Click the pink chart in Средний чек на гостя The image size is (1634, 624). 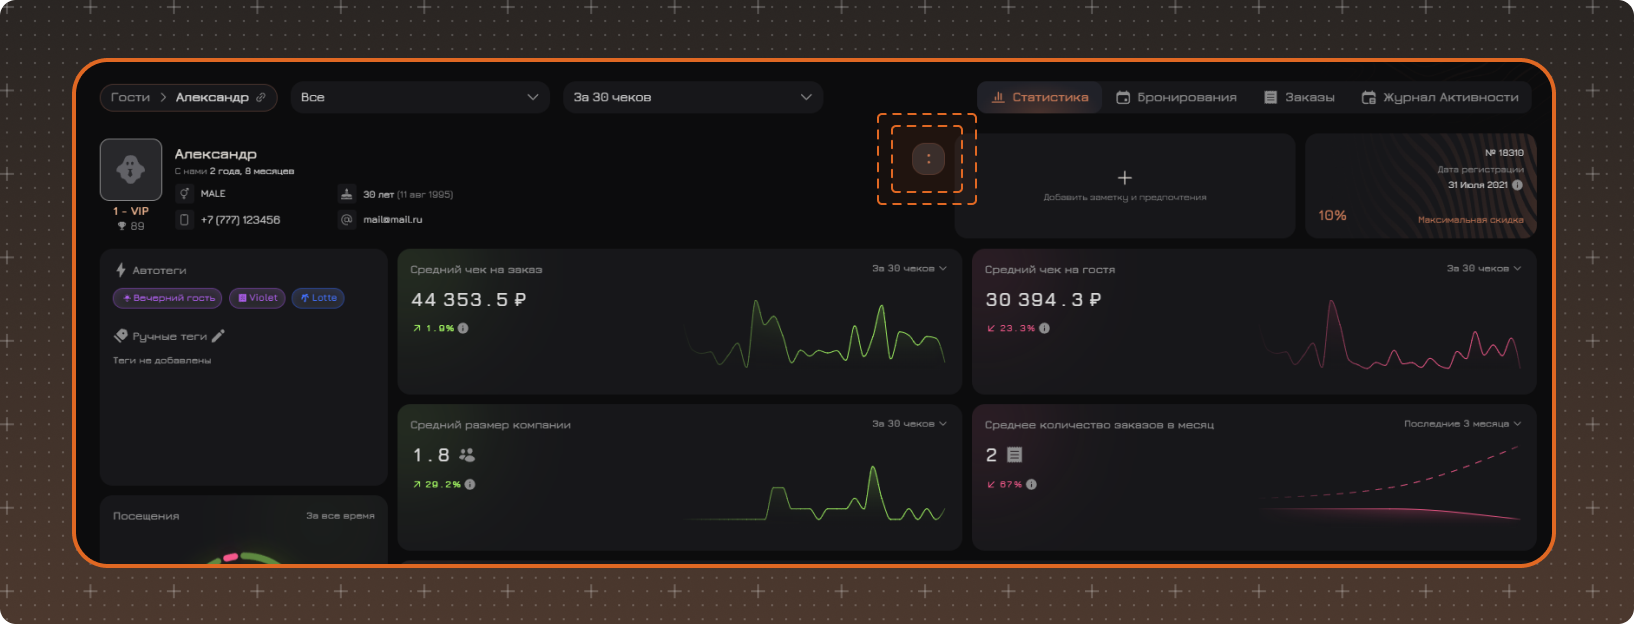(1392, 335)
